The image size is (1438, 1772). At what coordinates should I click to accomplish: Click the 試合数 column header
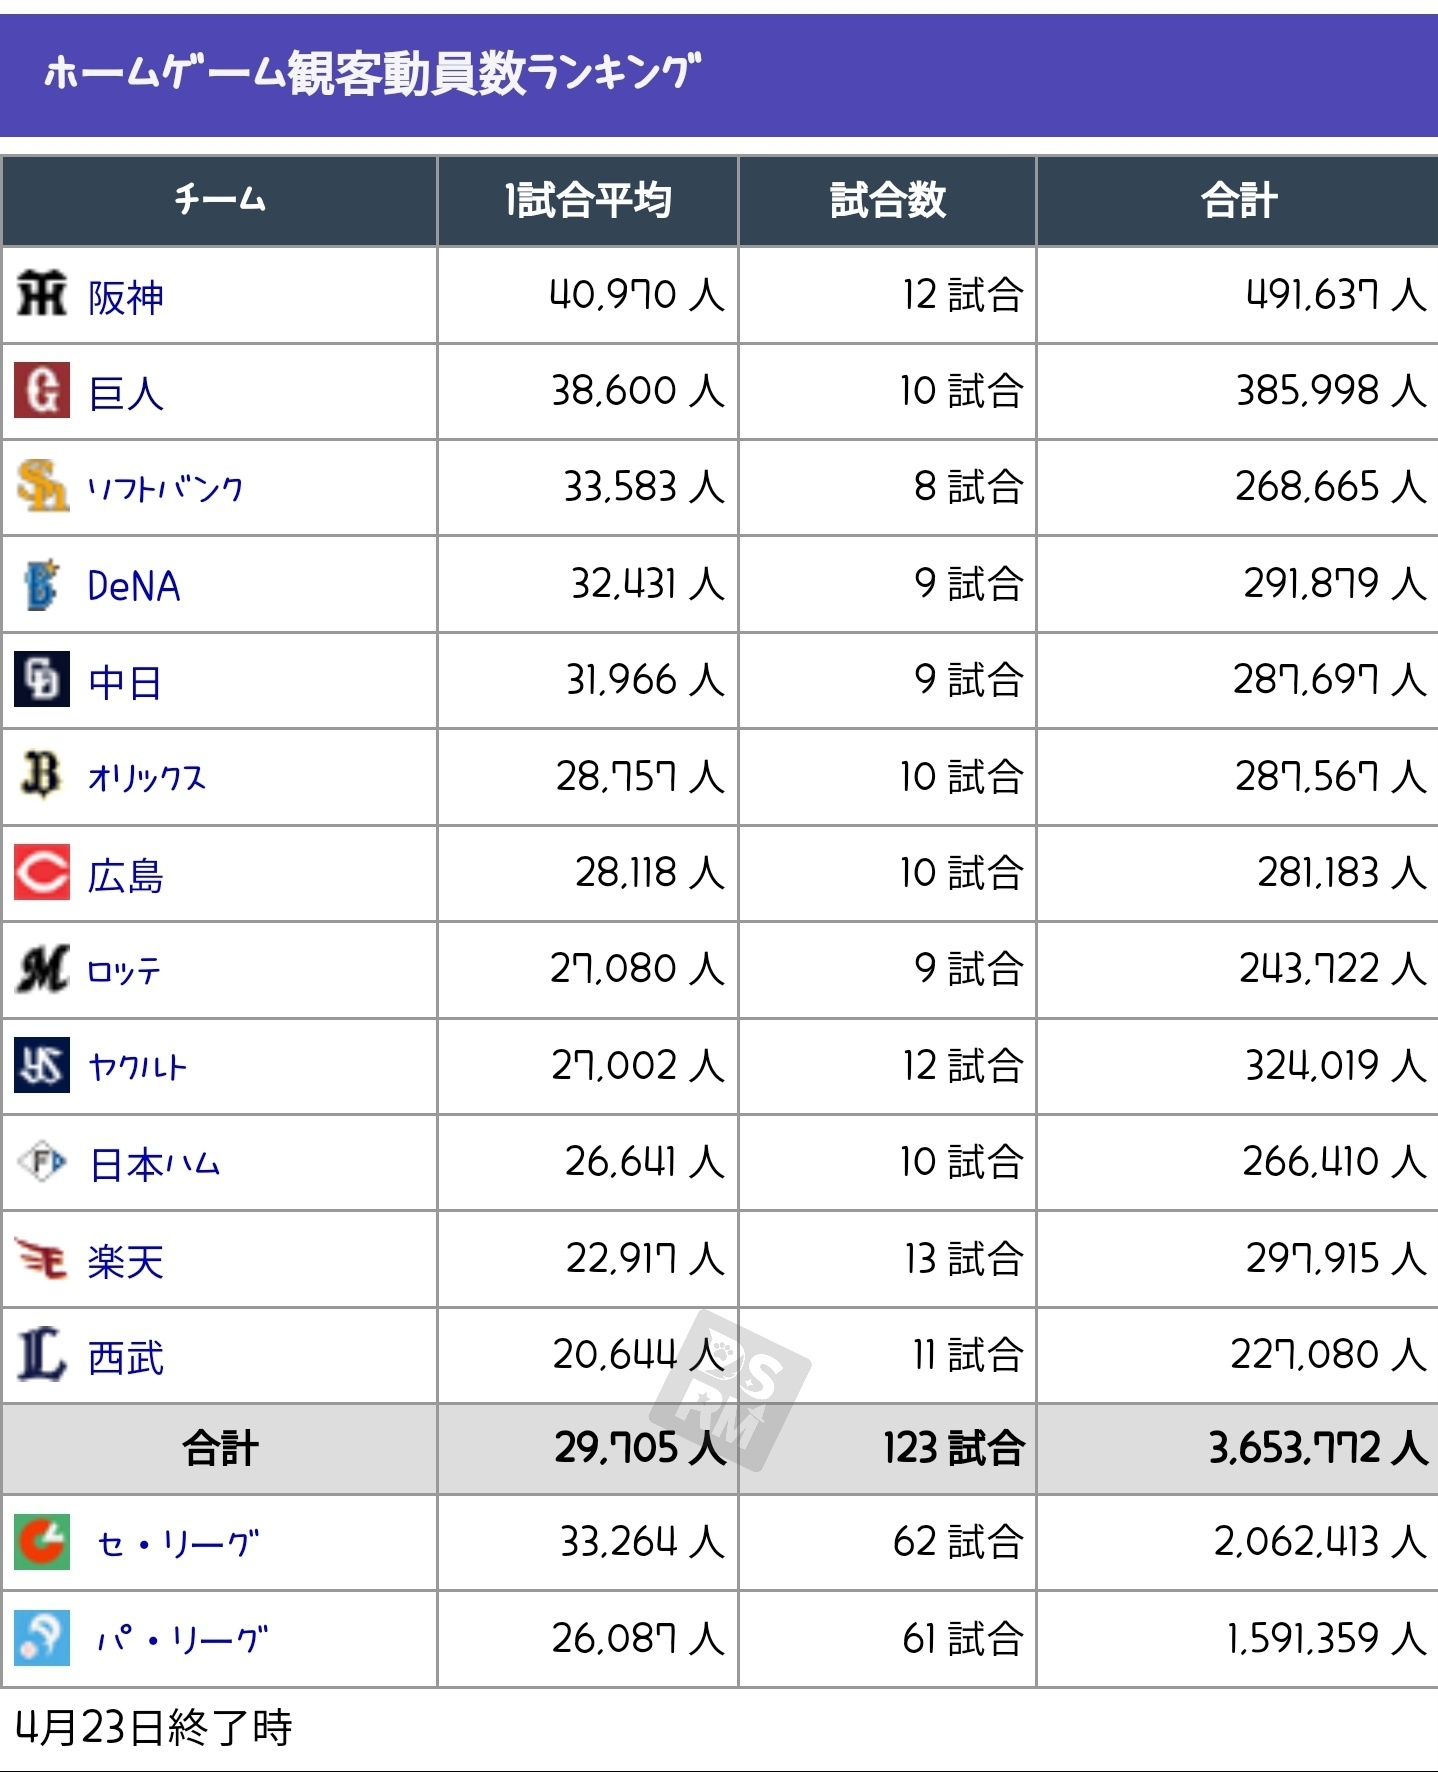coord(887,201)
